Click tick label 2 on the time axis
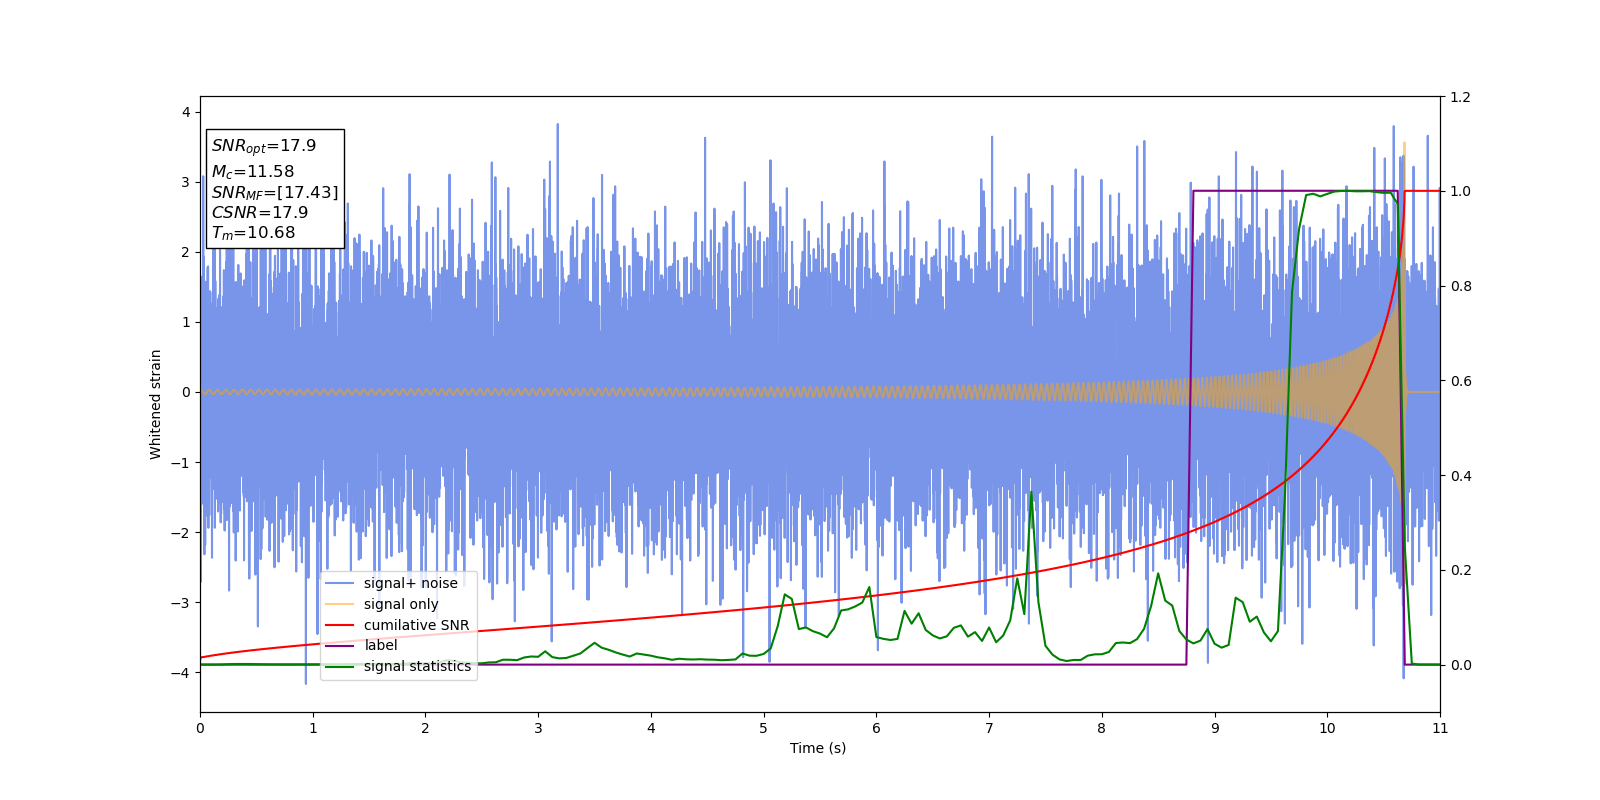 [x=425, y=728]
